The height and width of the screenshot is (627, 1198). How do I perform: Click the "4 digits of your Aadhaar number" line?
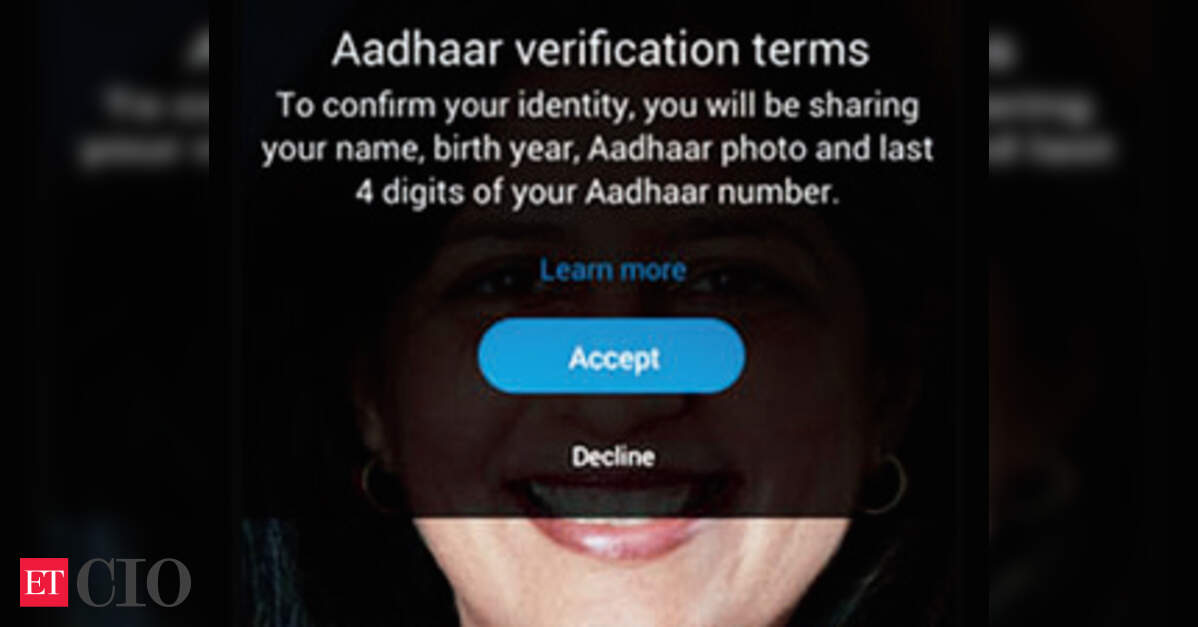[597, 192]
